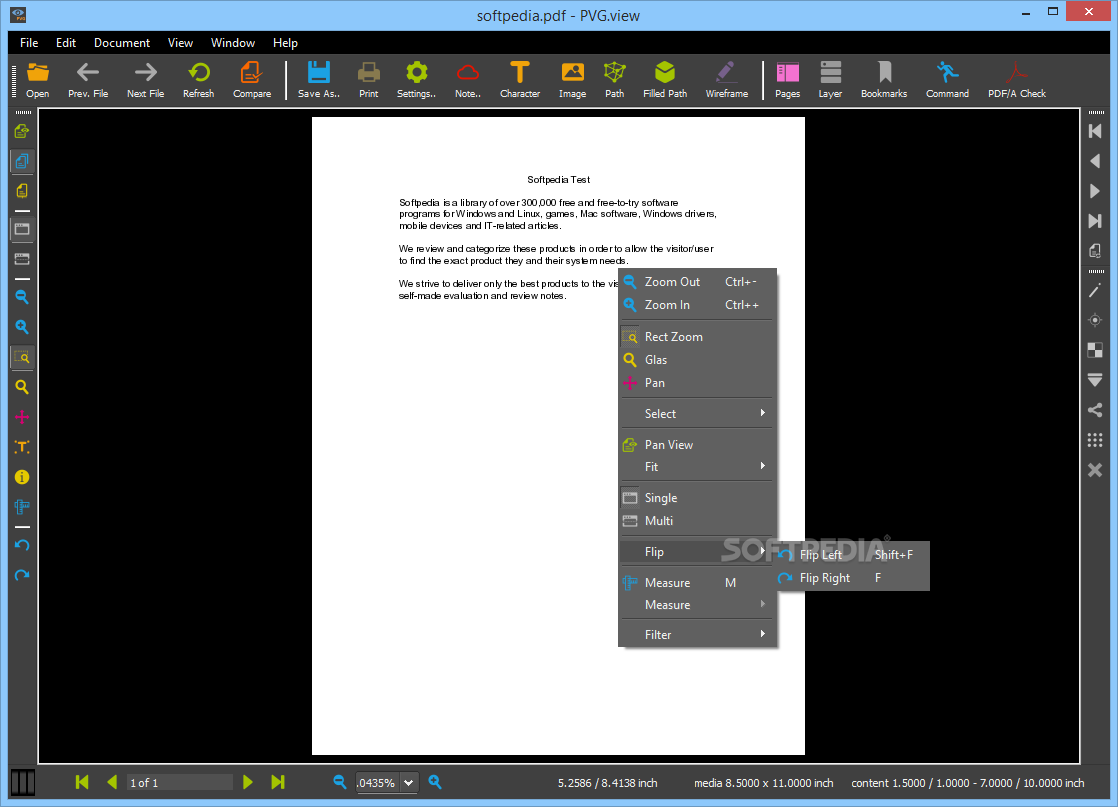Image resolution: width=1118 pixels, height=807 pixels.
Task: Click the '1 of 1' page field
Action: (180, 782)
